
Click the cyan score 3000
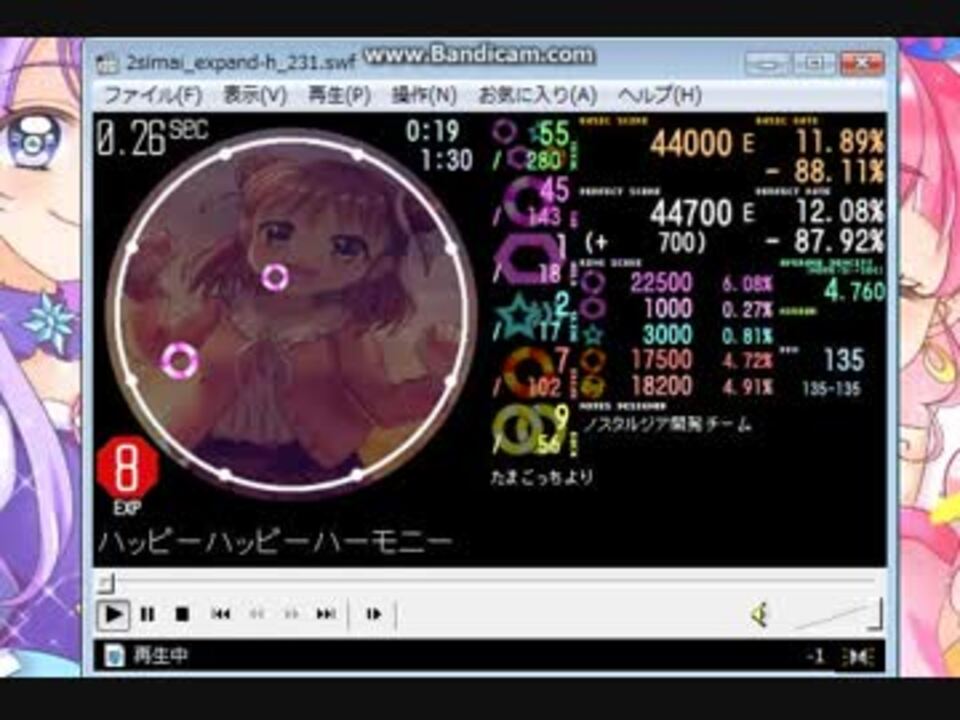(x=667, y=335)
